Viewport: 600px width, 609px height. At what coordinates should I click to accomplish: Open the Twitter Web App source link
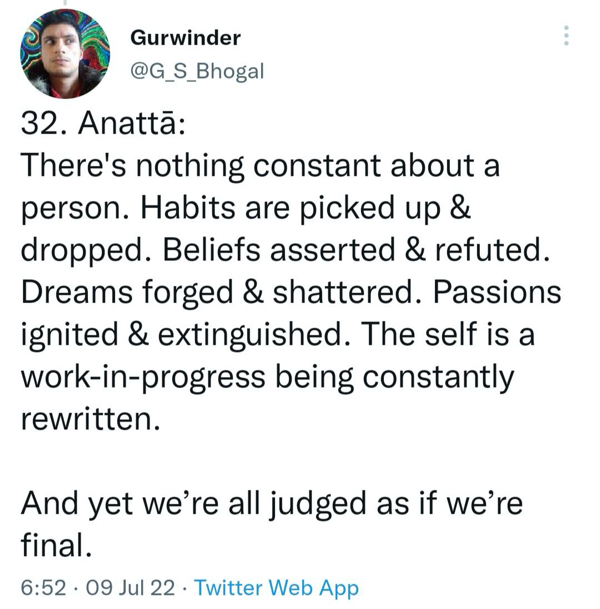[276, 588]
